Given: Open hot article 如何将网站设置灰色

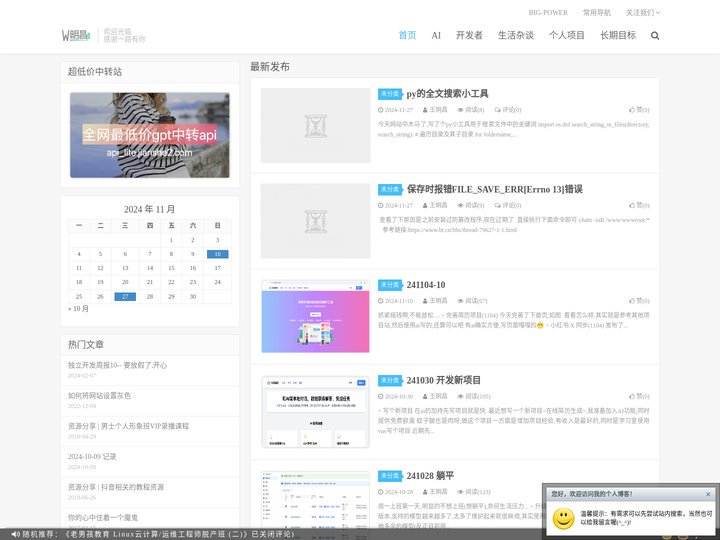Looking at the screenshot, I should click(x=99, y=395).
